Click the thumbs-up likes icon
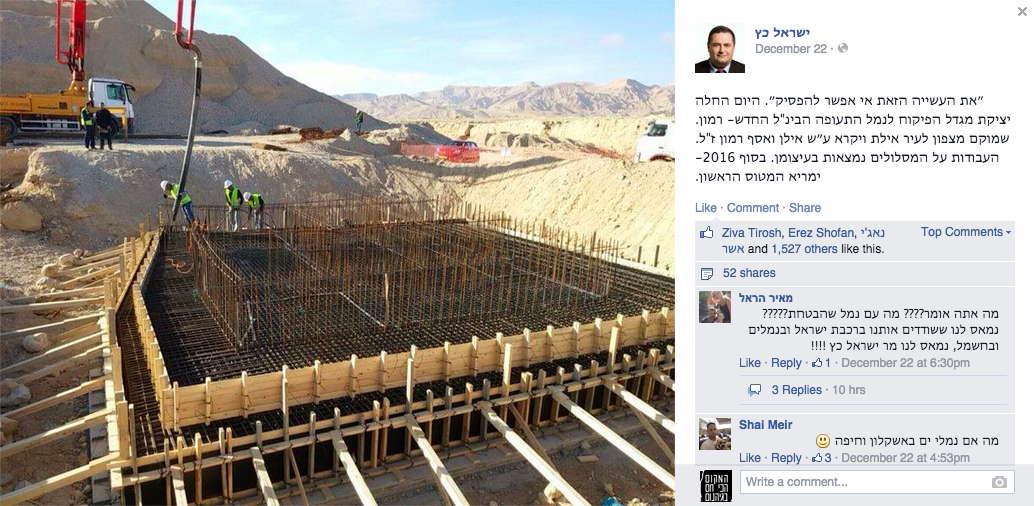The width and height of the screenshot is (1034, 506). [x=706, y=232]
